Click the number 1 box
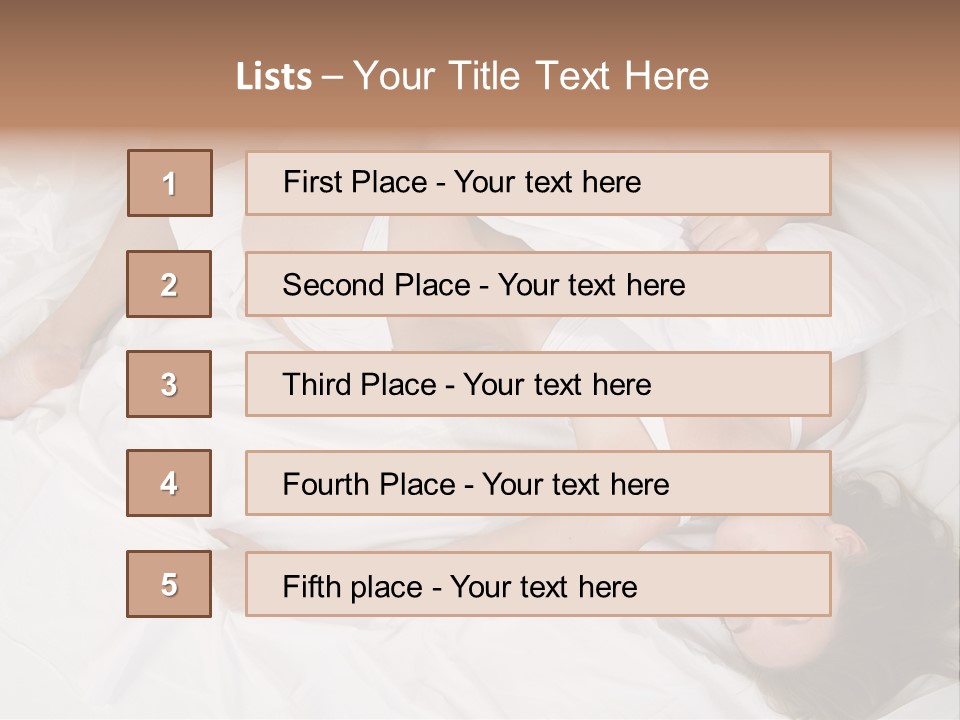The image size is (960, 720). (169, 183)
